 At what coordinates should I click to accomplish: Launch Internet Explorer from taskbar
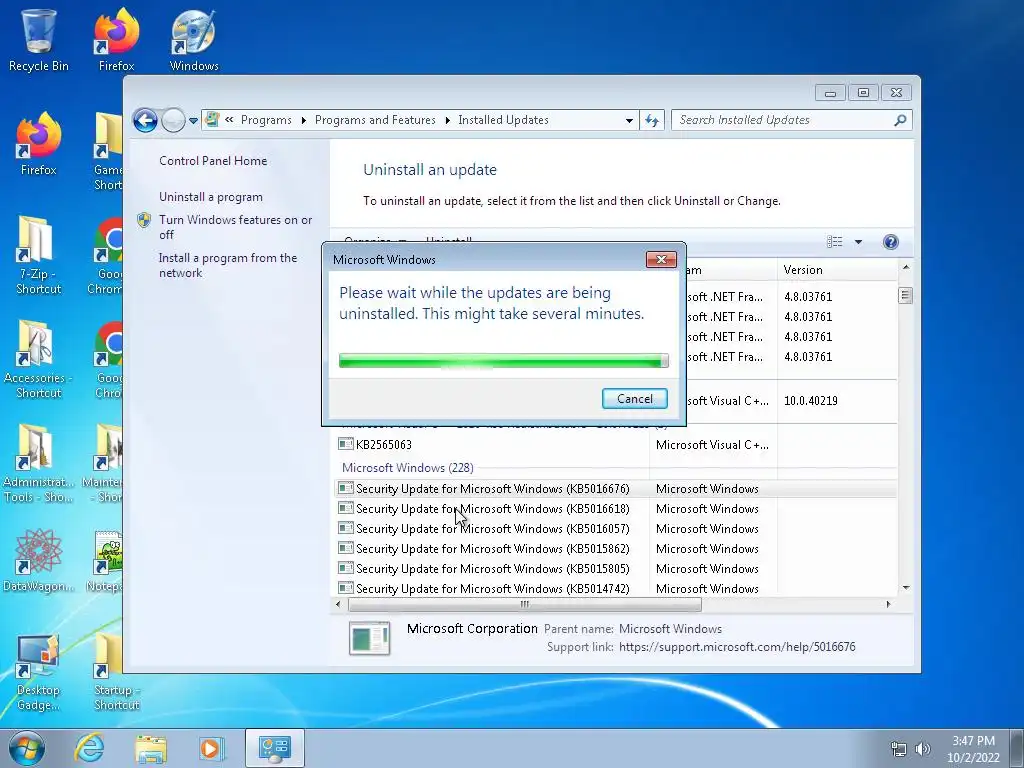tap(89, 748)
